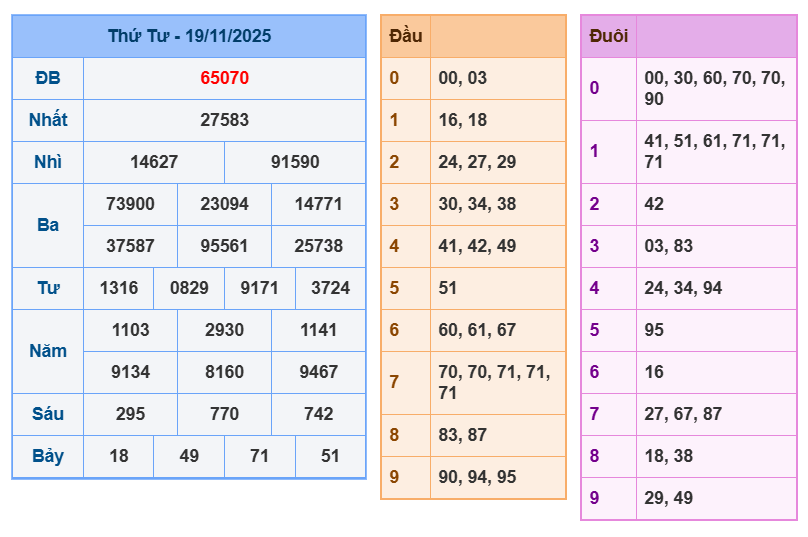Click the Đuôi column header
808x537 pixels.
(x=609, y=36)
